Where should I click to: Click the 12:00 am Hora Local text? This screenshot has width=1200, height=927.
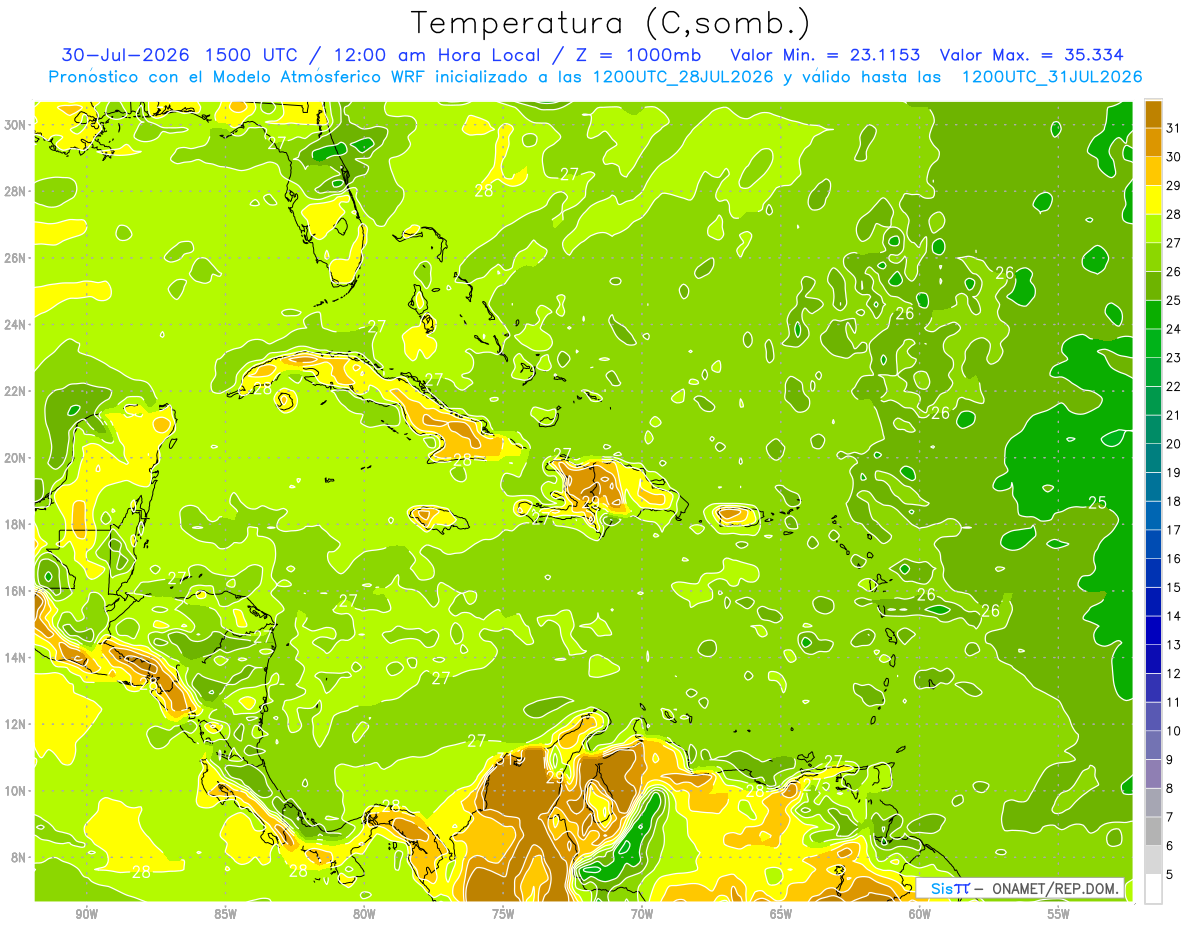point(436,55)
